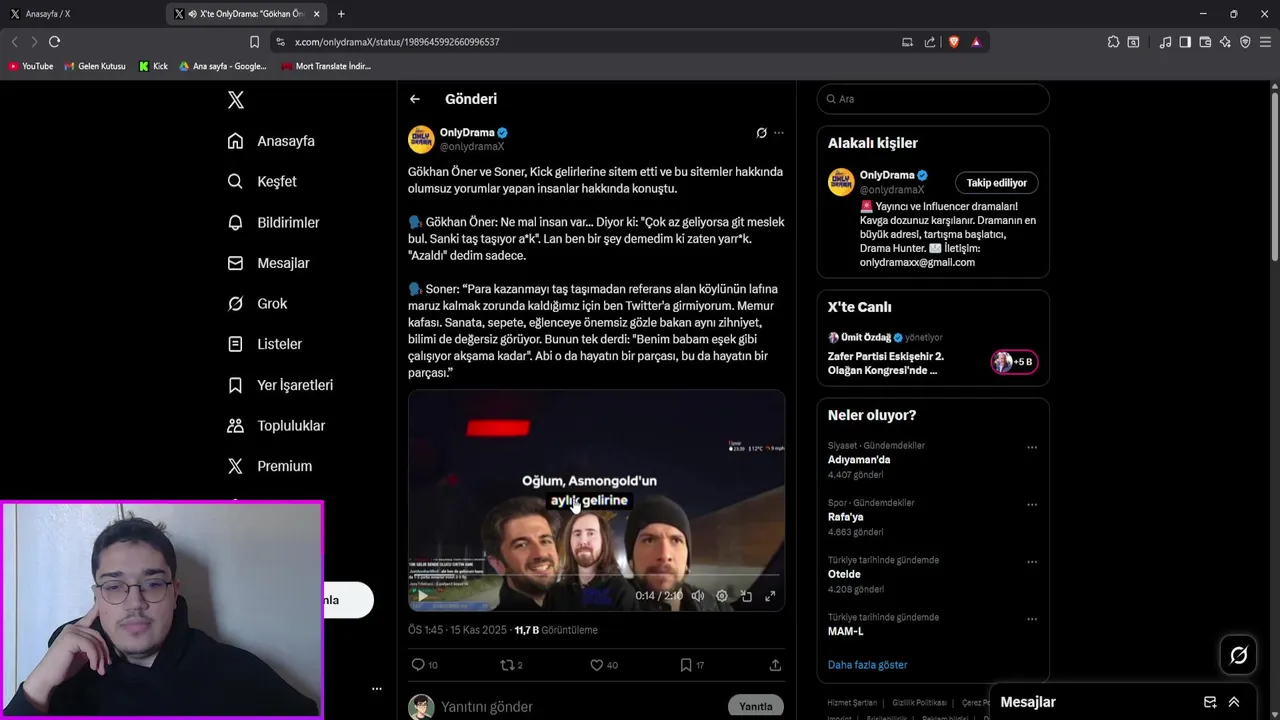
Task: Close the OnlyDrama browser tab
Action: (317, 14)
